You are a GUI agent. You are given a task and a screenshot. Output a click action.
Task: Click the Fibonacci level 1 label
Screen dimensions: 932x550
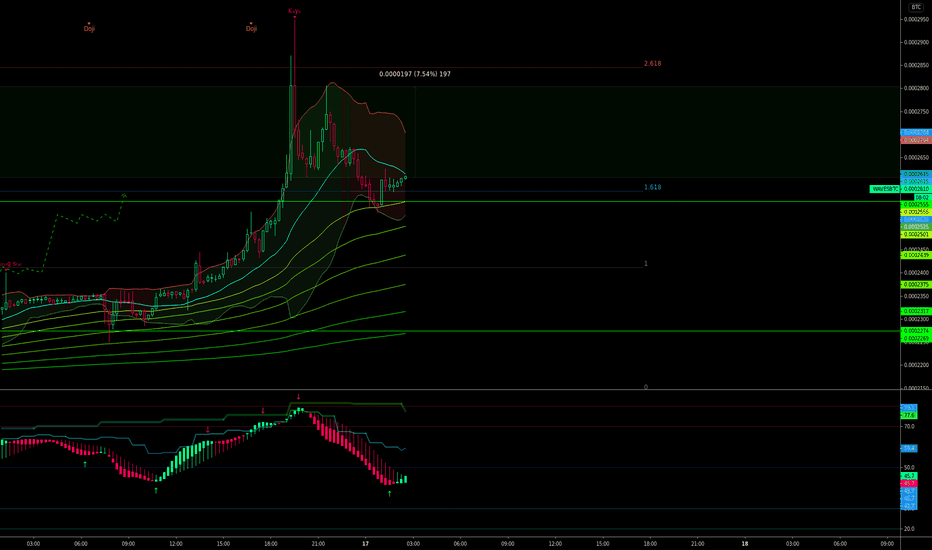[x=646, y=263]
